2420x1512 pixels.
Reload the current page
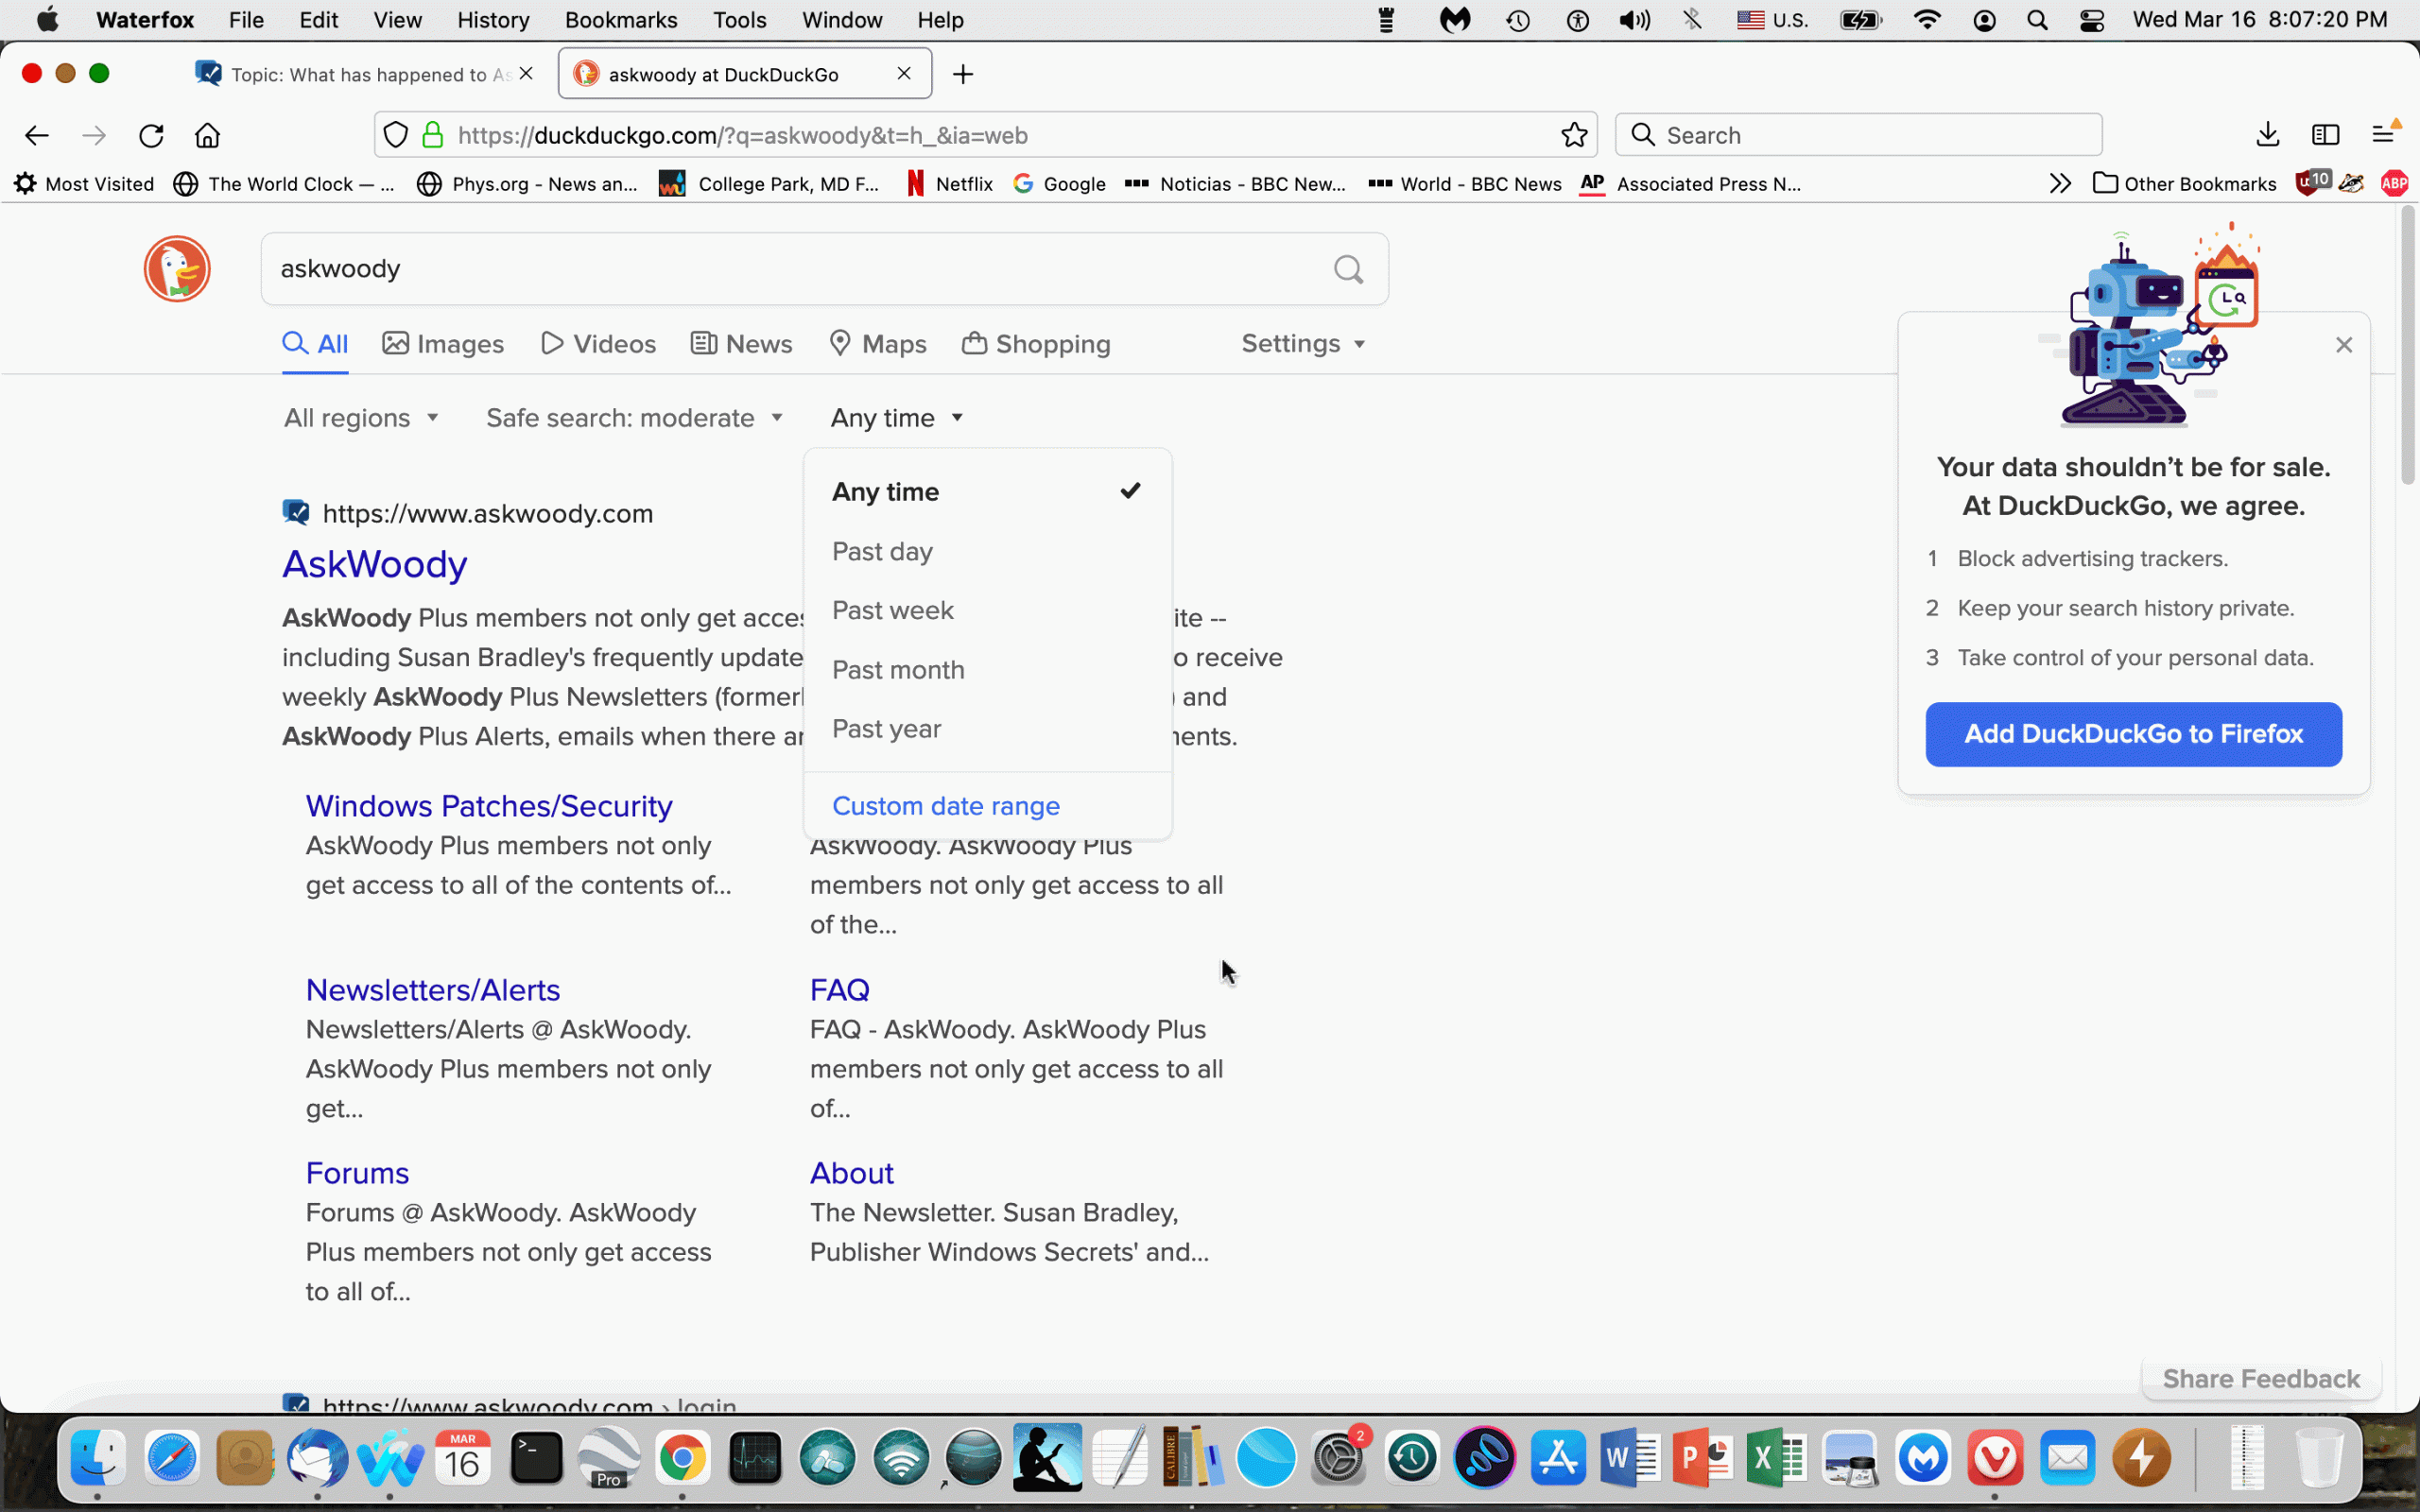pyautogui.click(x=151, y=135)
